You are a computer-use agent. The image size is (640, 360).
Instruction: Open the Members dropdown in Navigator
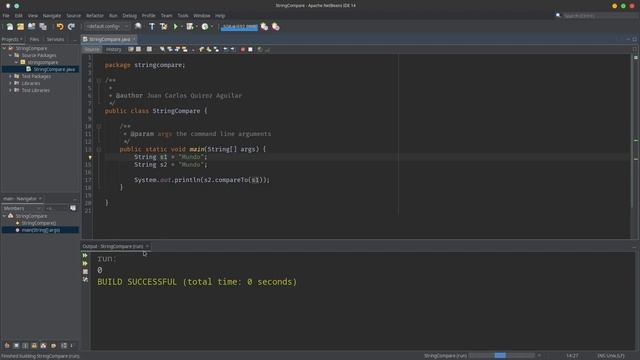click(x=22, y=208)
